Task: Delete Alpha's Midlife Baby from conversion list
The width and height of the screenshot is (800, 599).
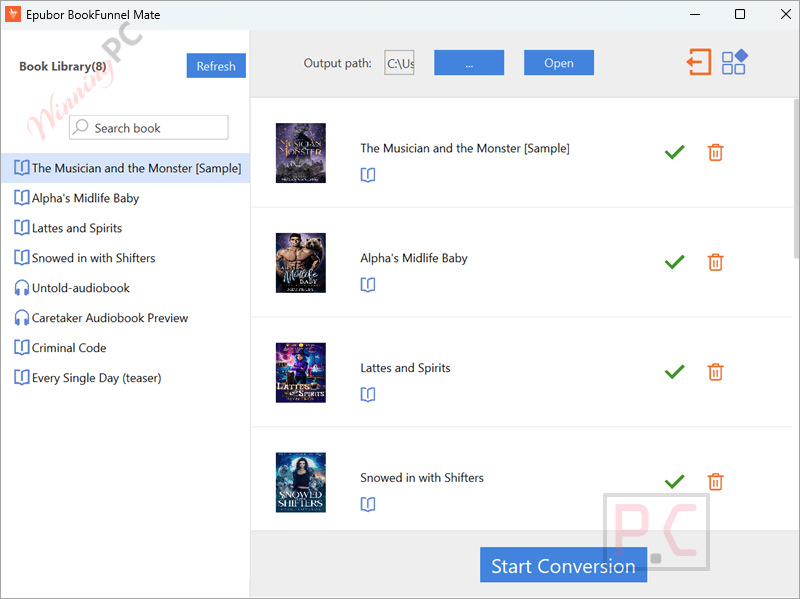Action: click(x=715, y=262)
